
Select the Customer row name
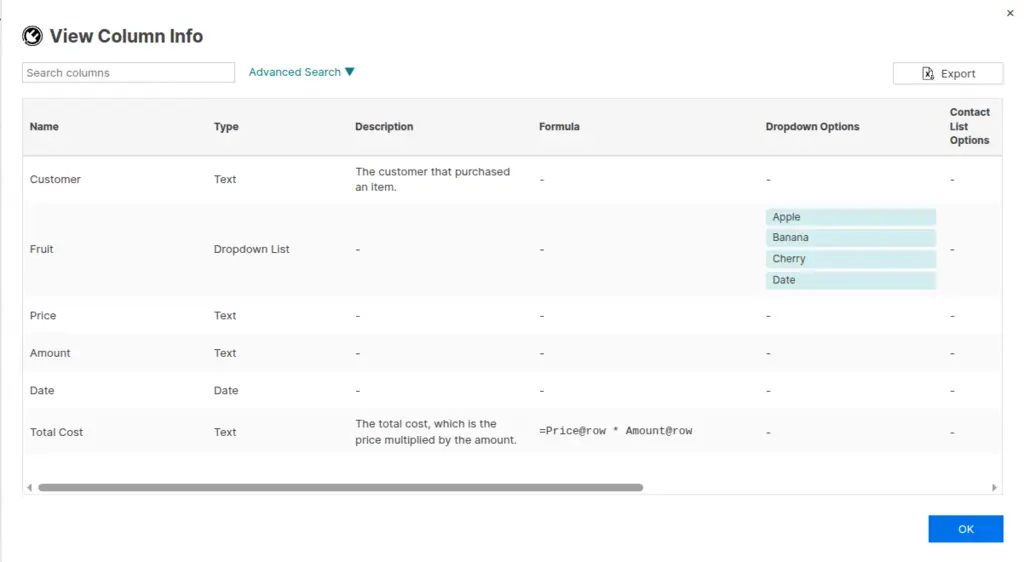coord(55,180)
